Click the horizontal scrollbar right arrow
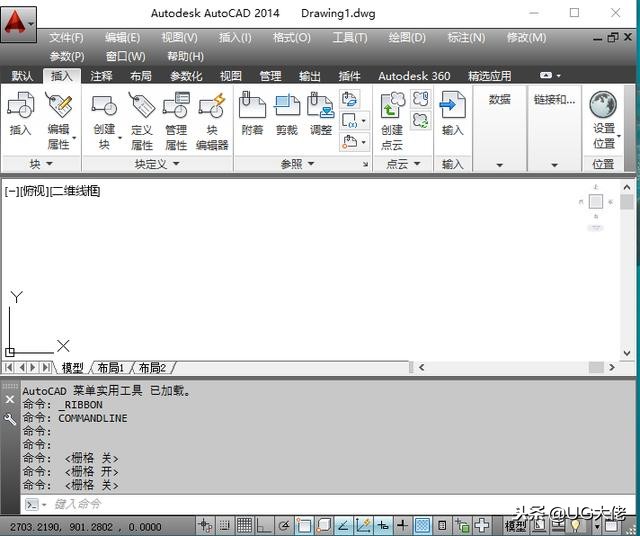Viewport: 640px width, 536px height. coord(612,367)
